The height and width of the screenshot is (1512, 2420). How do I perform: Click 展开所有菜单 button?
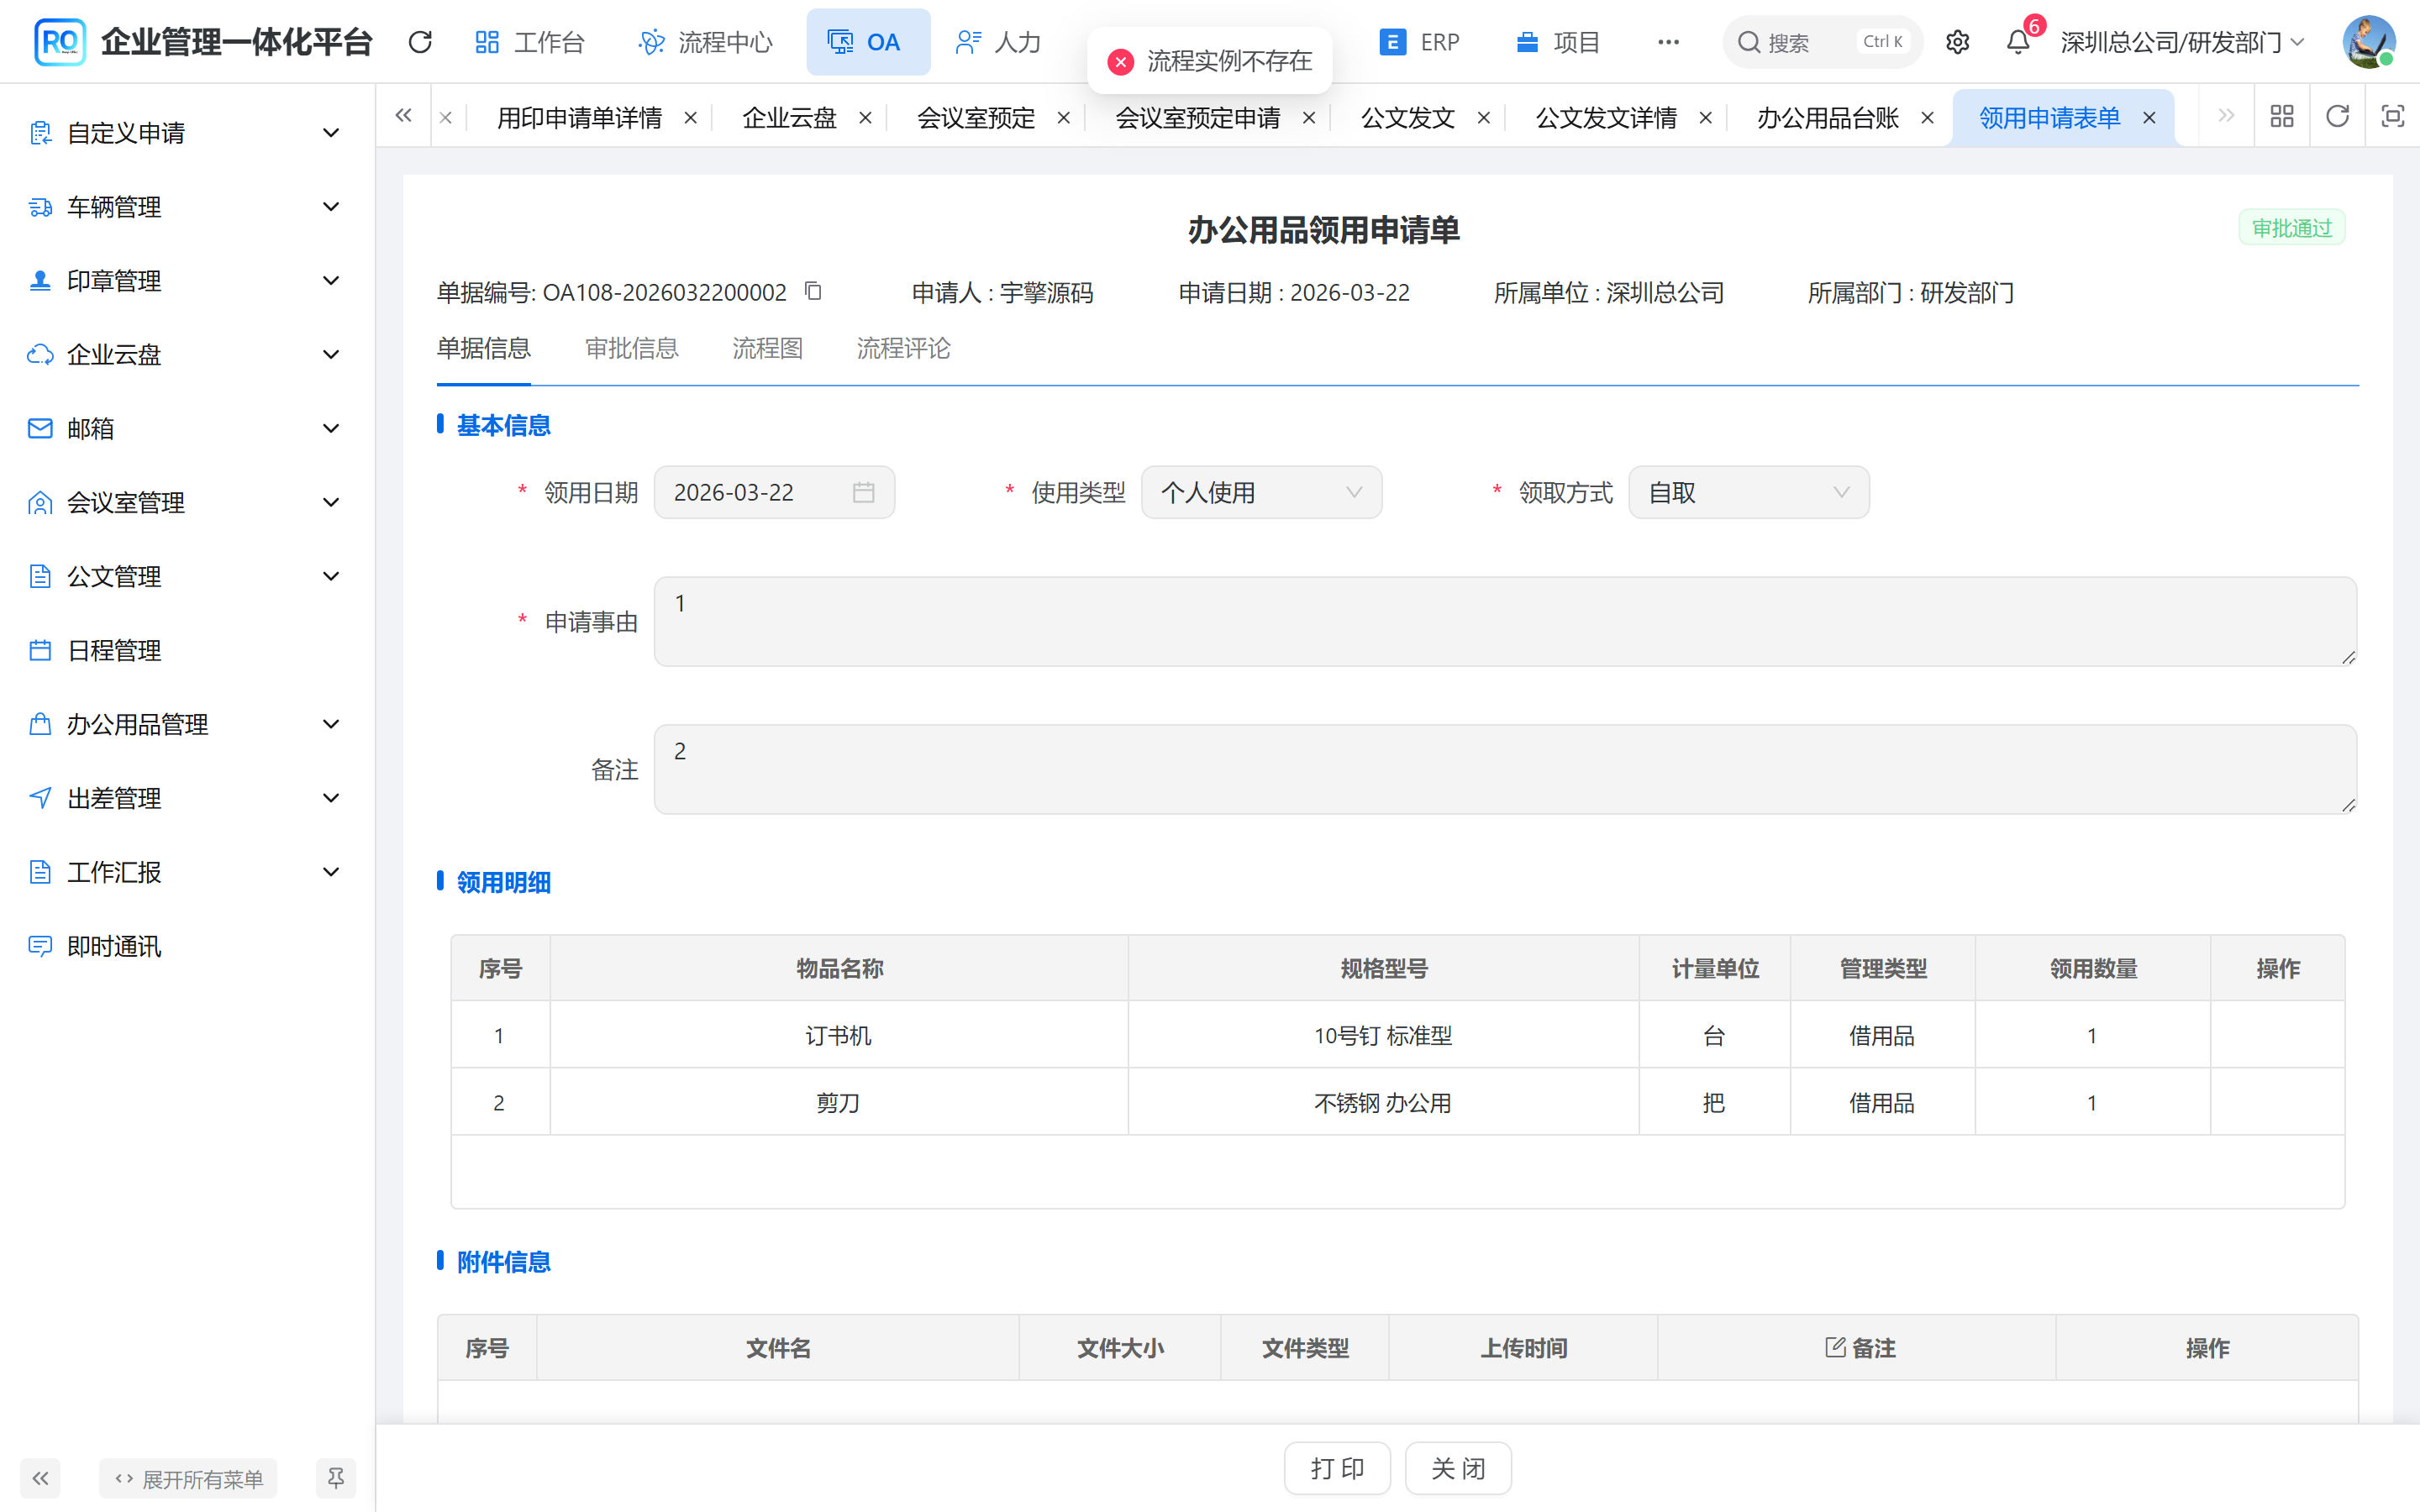click(188, 1478)
